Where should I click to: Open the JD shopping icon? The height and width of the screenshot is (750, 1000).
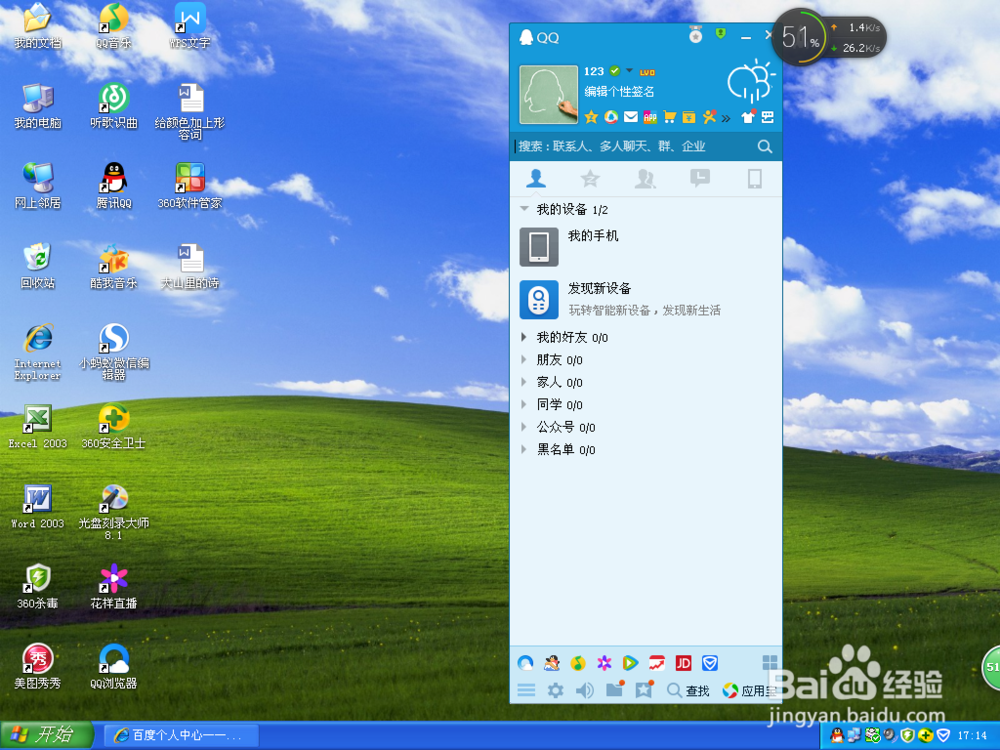684,663
